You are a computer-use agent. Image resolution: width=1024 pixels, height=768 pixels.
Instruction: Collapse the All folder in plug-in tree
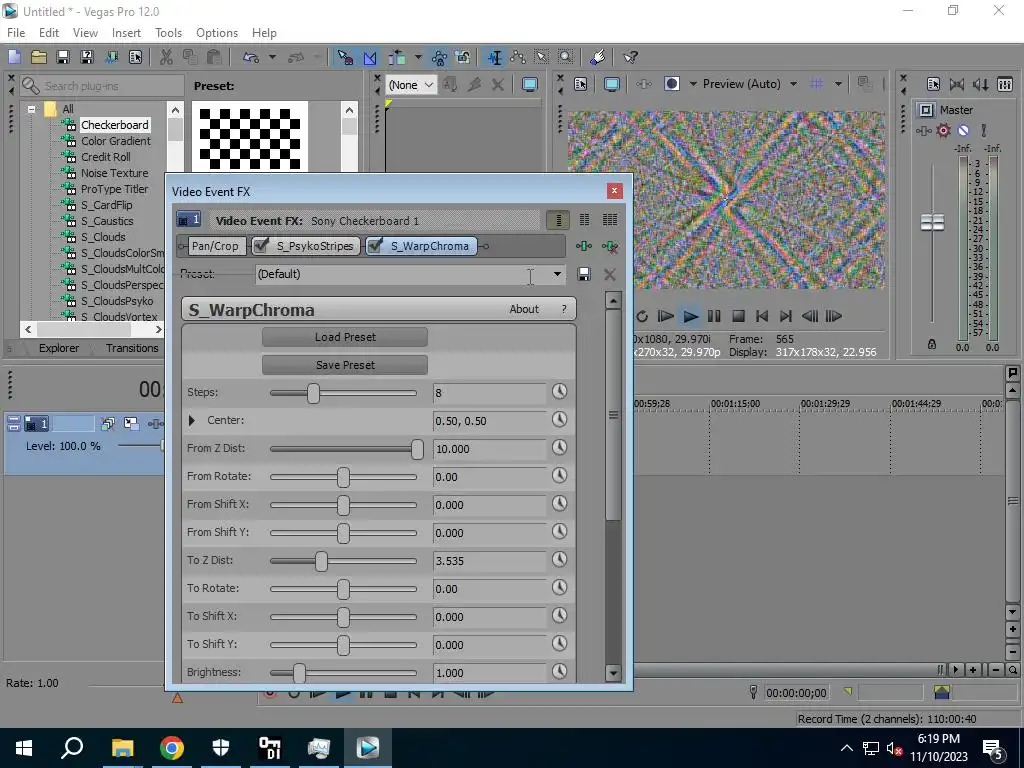31,109
